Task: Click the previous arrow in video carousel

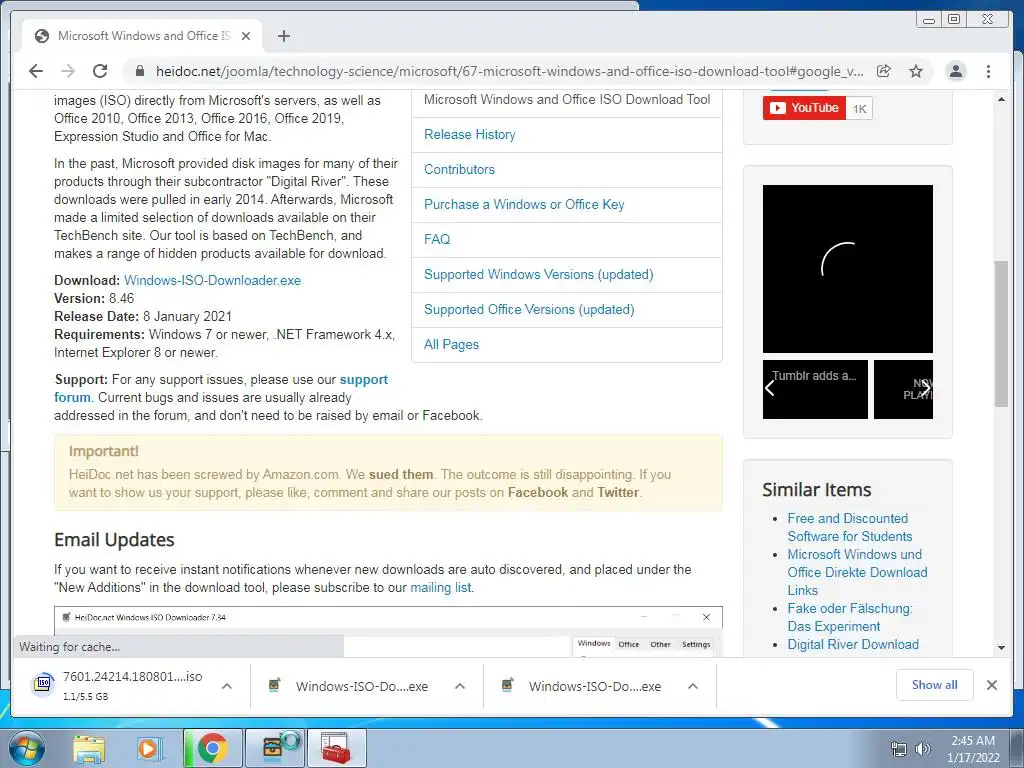Action: tap(770, 388)
